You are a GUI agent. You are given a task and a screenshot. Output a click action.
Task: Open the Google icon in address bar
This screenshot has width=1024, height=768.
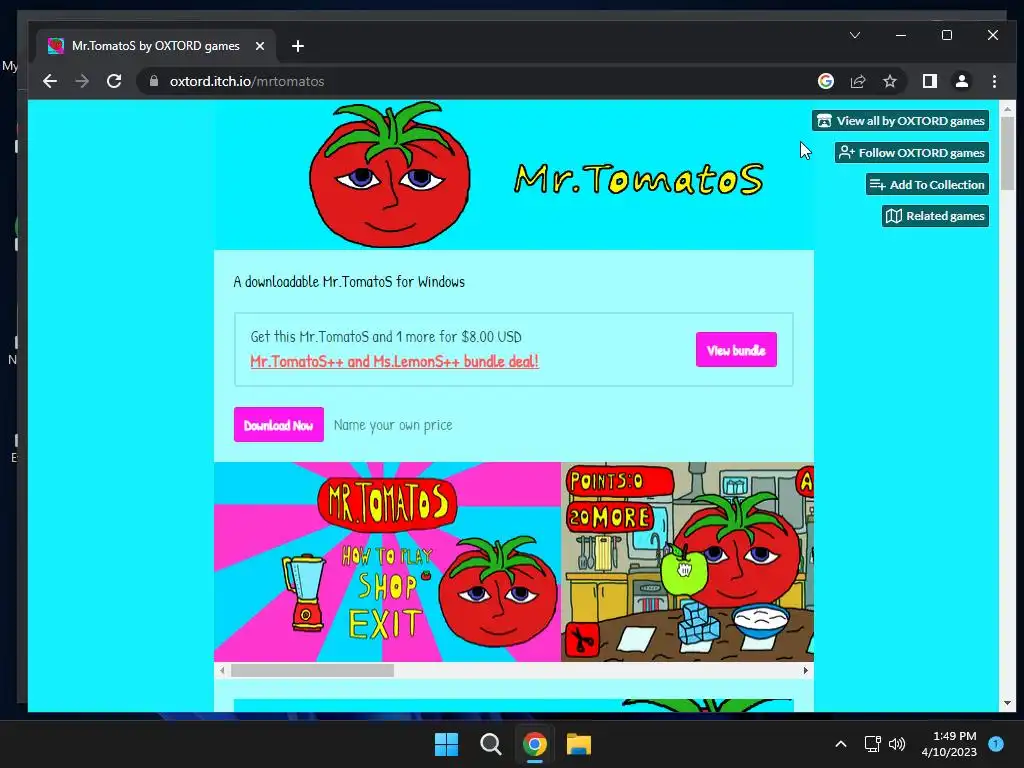click(825, 81)
